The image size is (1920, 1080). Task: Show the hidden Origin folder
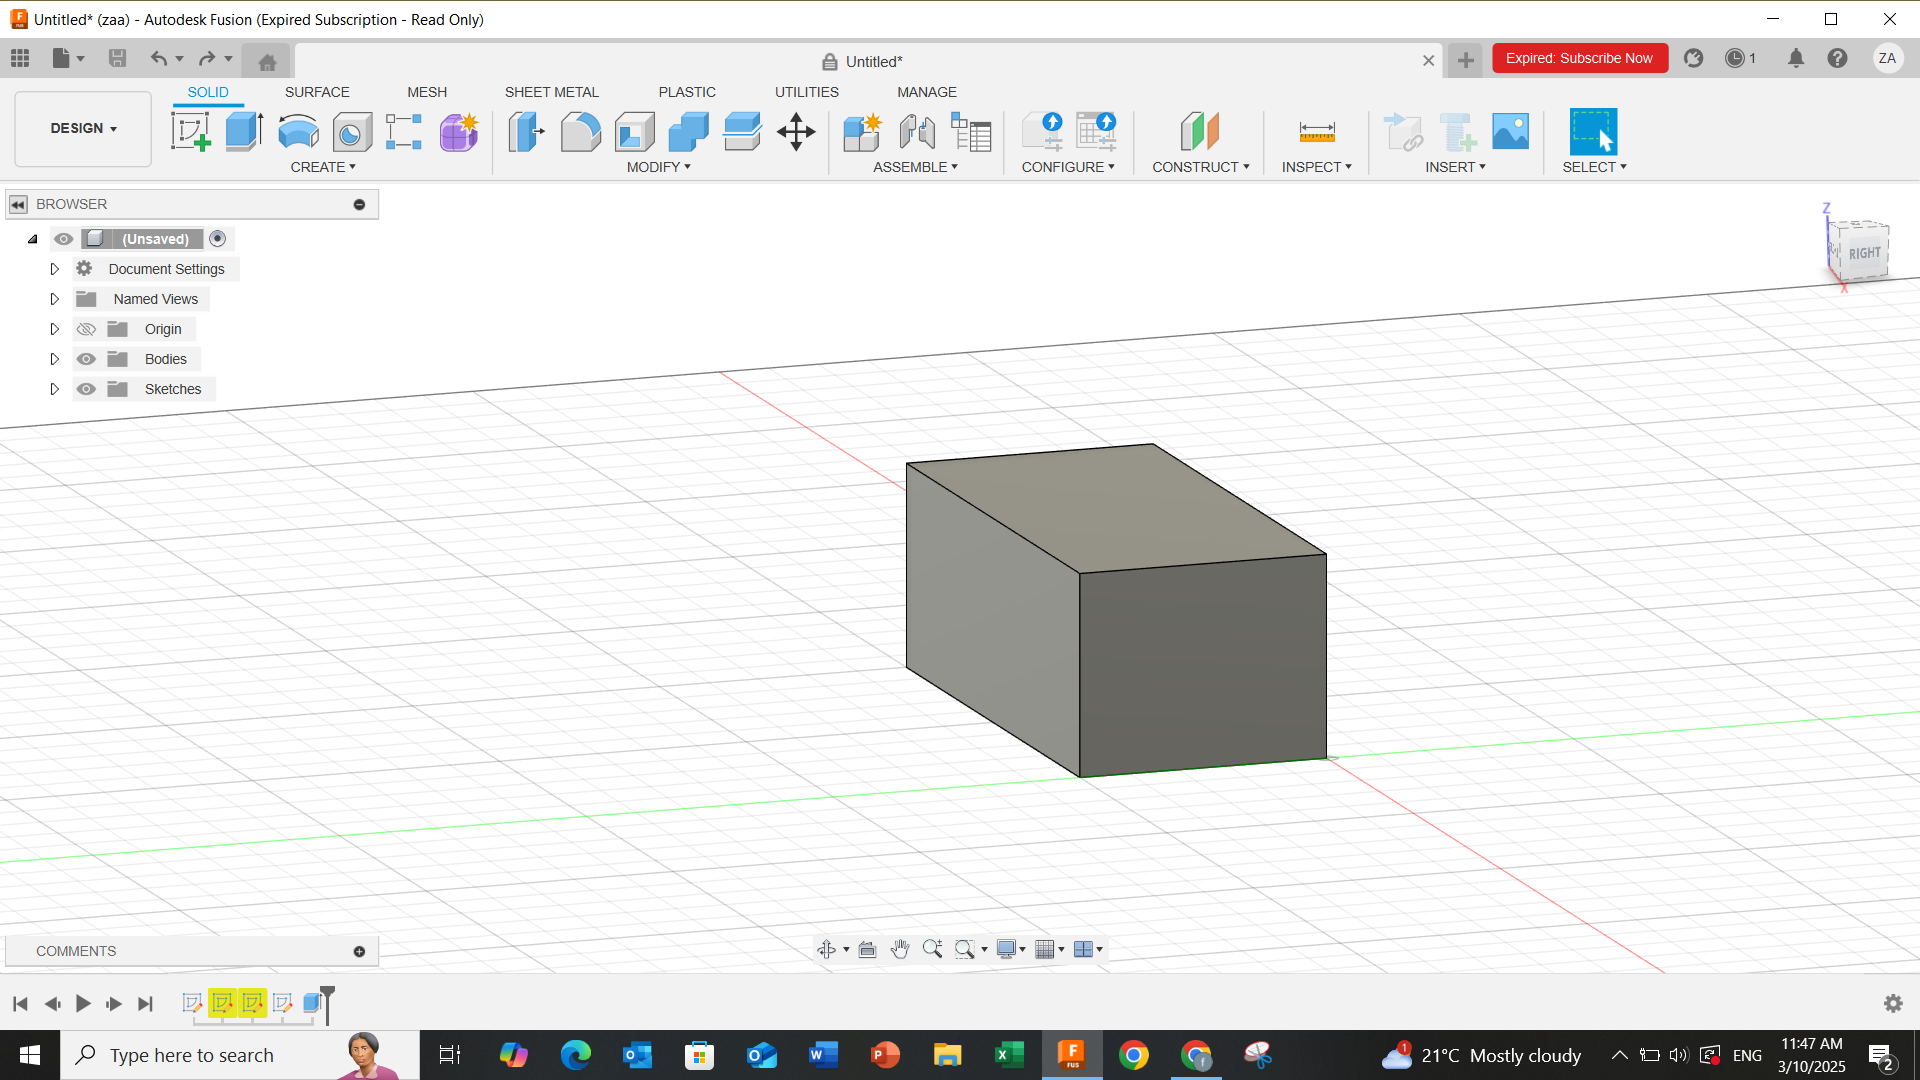(86, 329)
